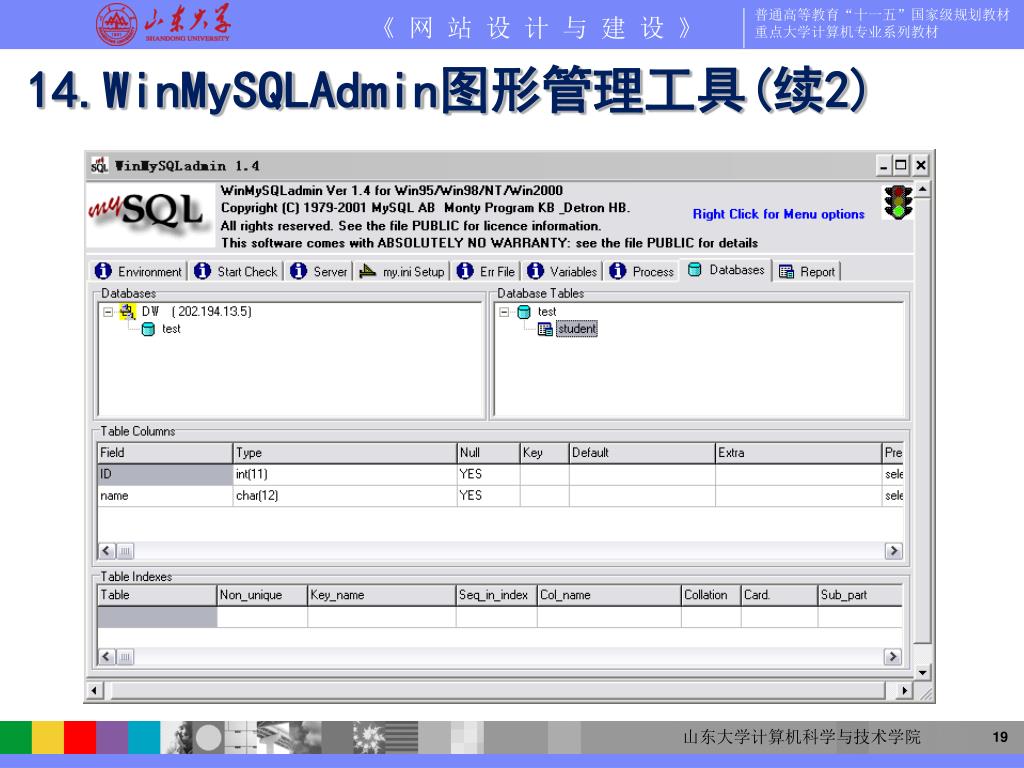Image resolution: width=1024 pixels, height=768 pixels.
Task: Click the Environment tab info icon
Action: tap(103, 270)
